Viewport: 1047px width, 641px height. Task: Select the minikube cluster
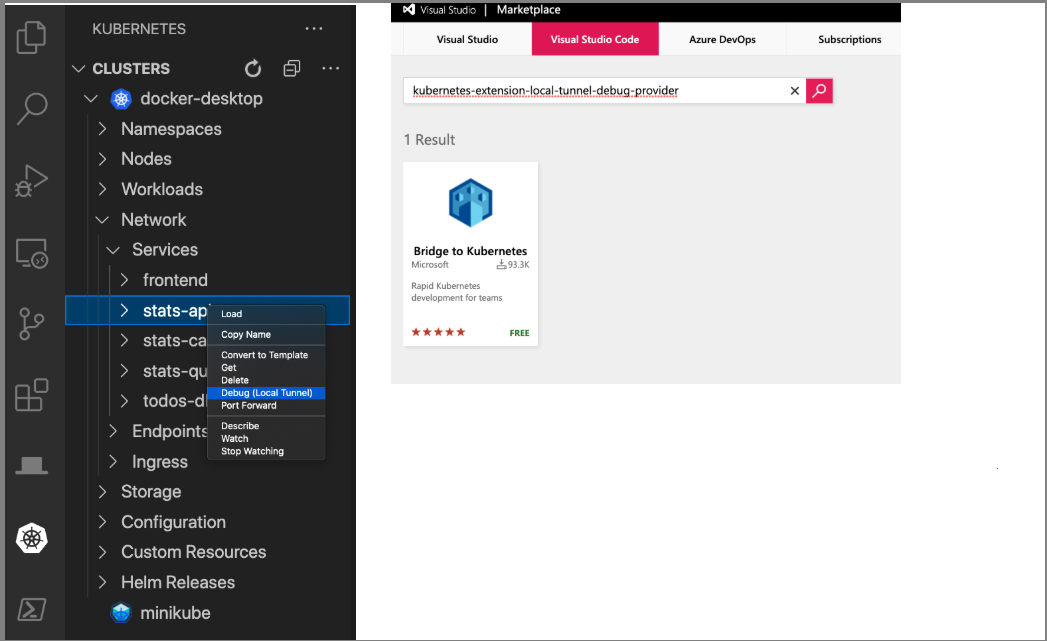click(x=175, y=613)
